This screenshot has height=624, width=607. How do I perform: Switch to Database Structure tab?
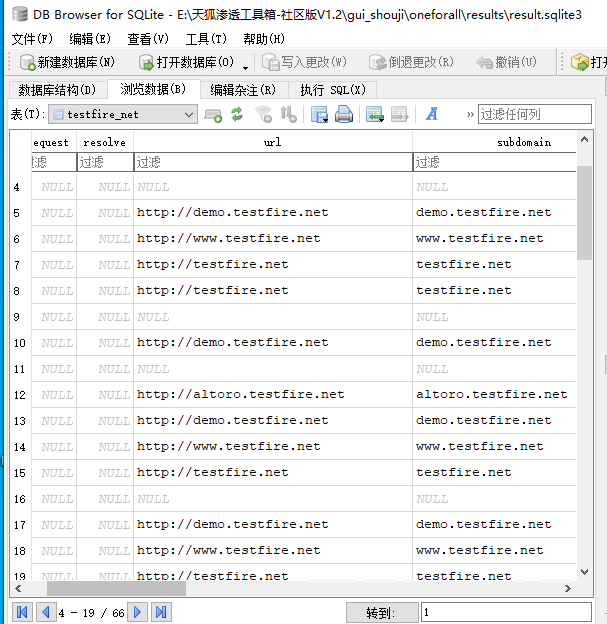pos(58,90)
